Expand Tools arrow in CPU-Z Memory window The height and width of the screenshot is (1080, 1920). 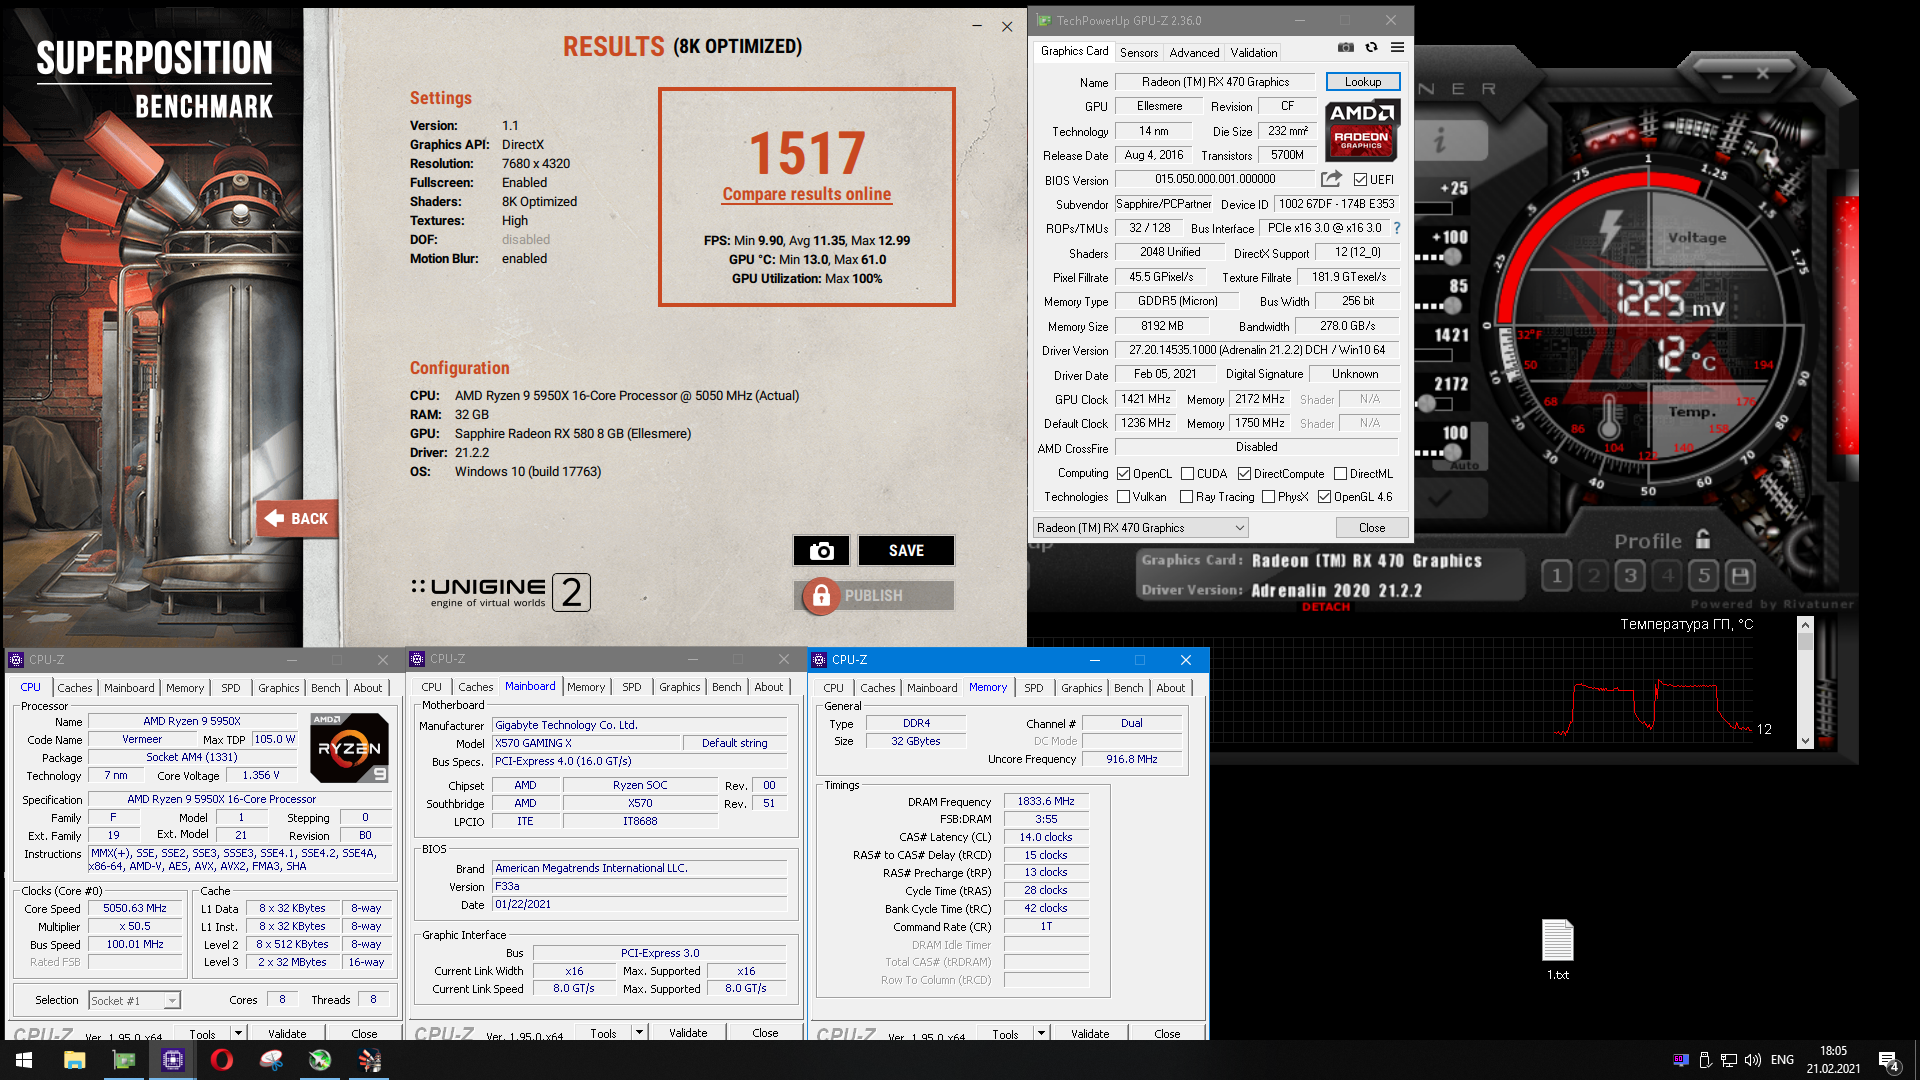(x=1041, y=1033)
